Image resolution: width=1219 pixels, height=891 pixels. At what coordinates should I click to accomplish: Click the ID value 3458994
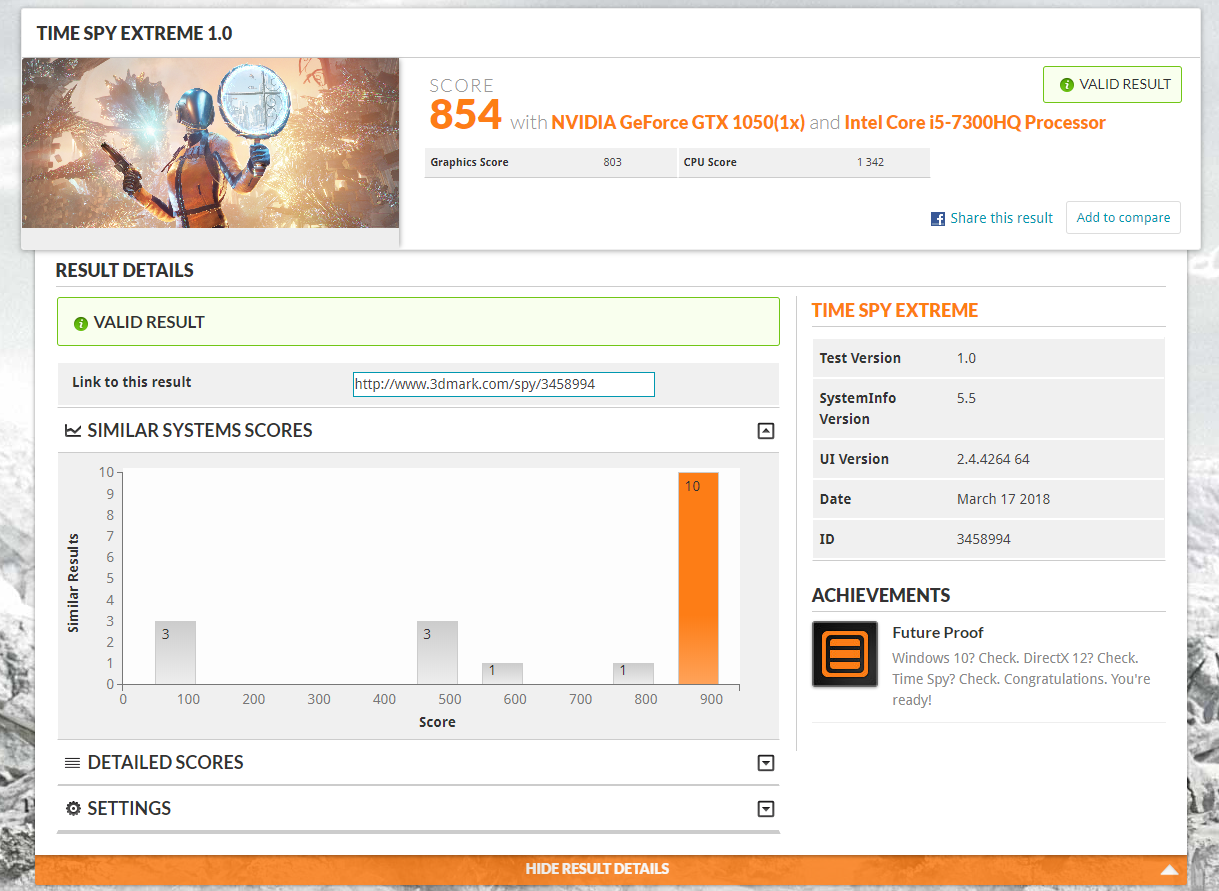click(984, 539)
